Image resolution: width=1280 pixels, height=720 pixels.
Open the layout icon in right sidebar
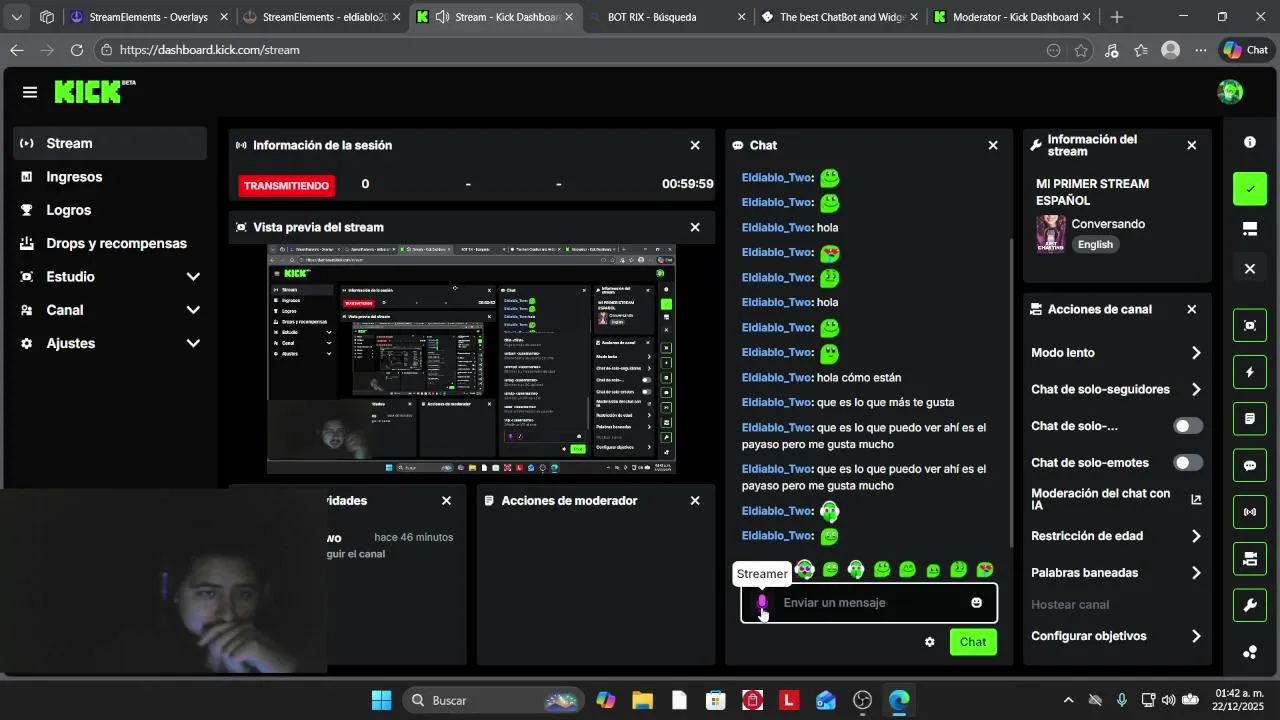1250,229
